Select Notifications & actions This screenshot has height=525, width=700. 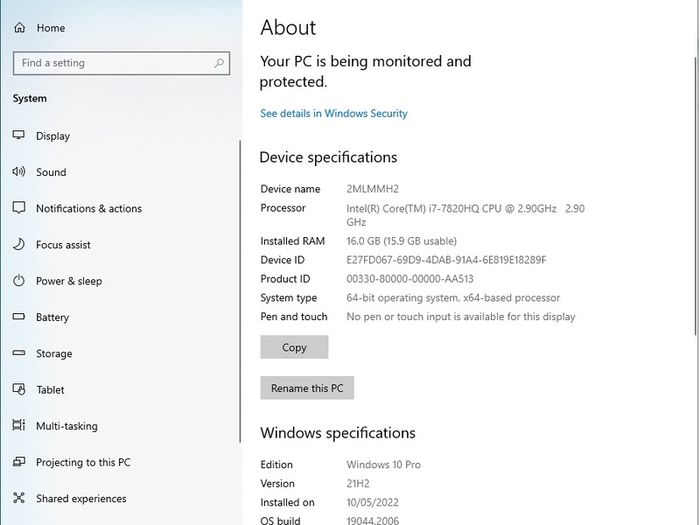click(x=89, y=208)
